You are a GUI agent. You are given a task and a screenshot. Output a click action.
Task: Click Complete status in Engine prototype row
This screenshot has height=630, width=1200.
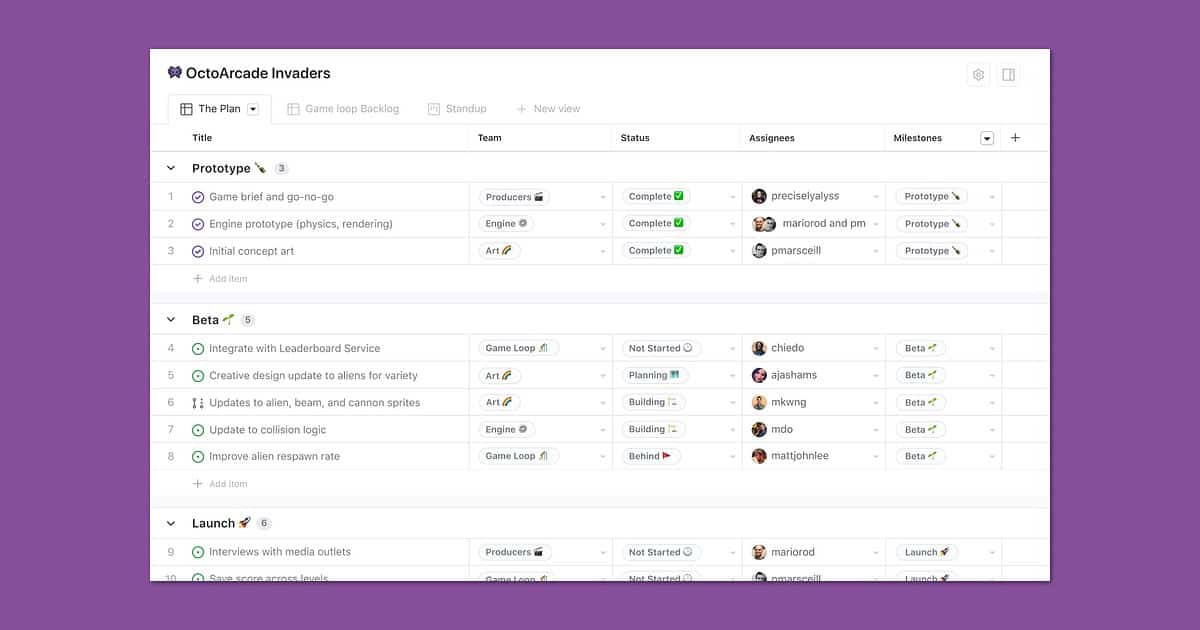click(x=657, y=224)
